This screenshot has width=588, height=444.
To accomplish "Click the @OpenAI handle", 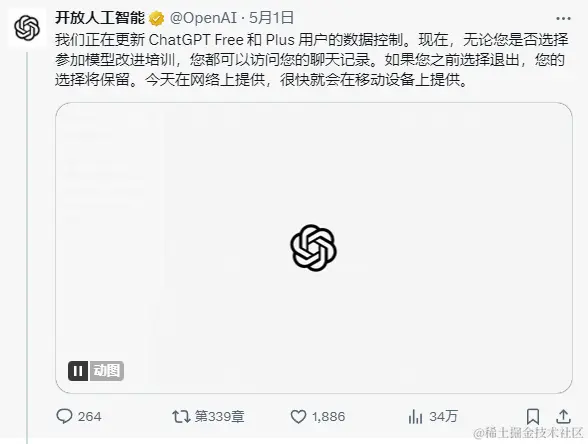I will 204,18.
